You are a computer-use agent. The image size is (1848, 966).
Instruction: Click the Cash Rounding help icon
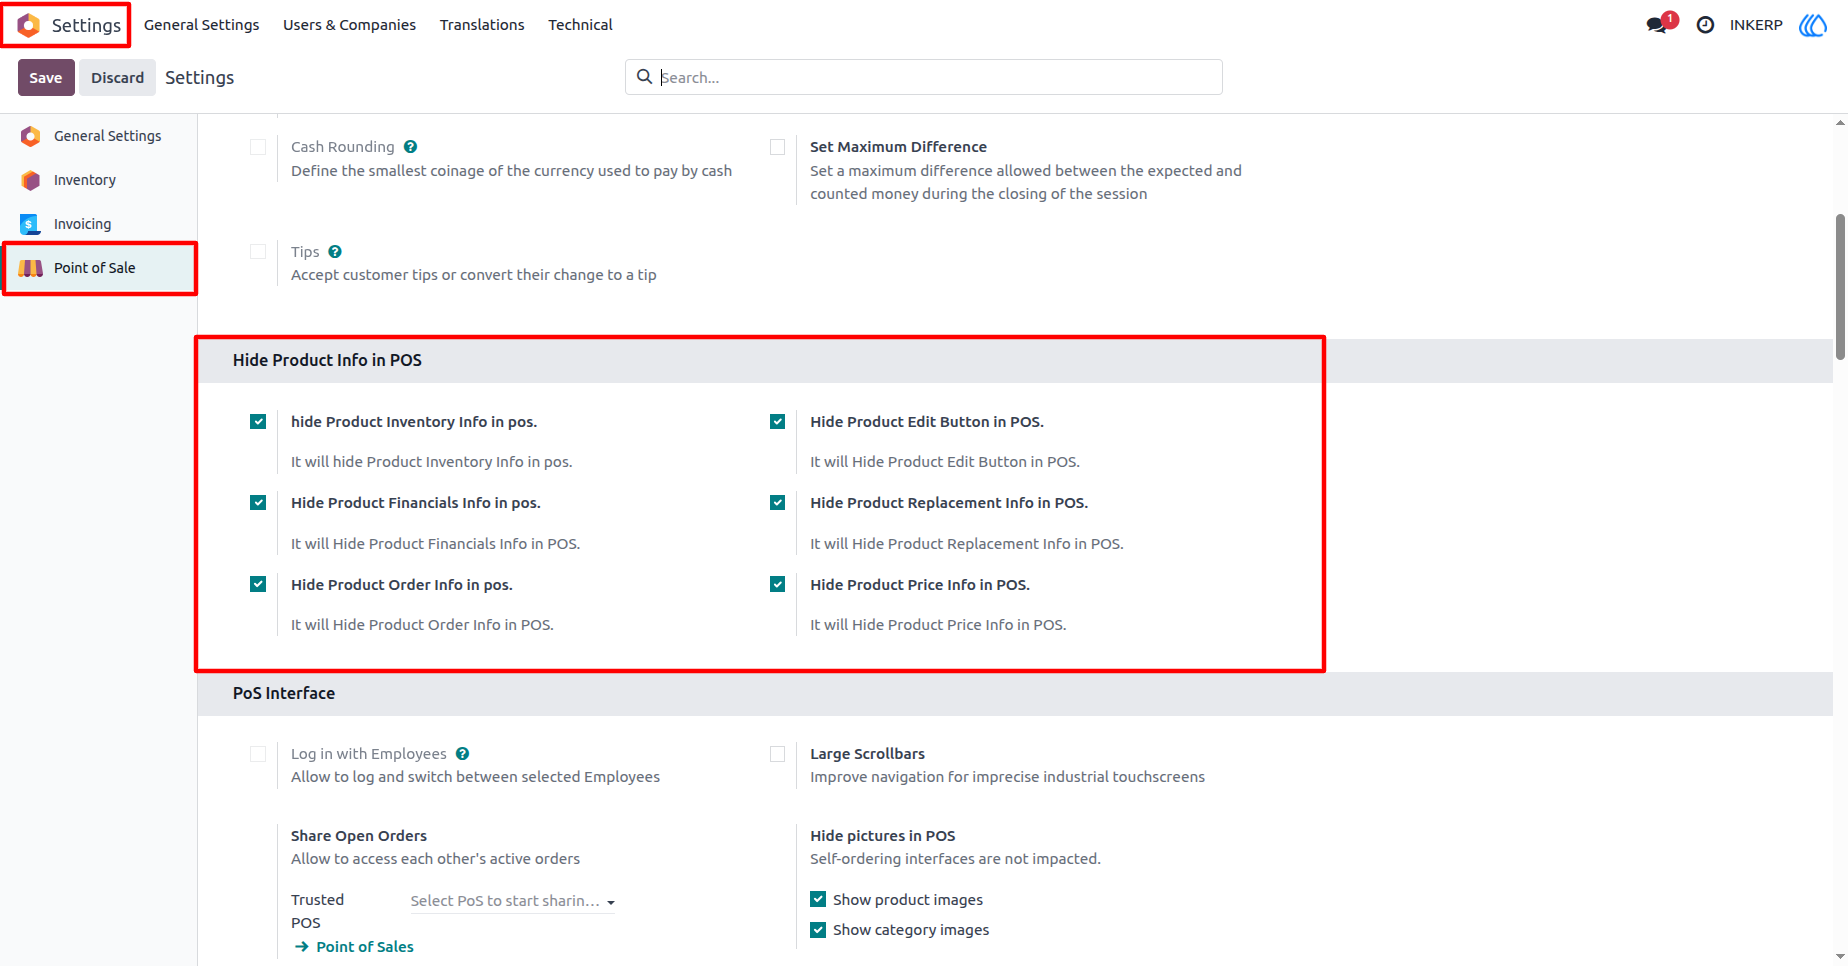pyautogui.click(x=410, y=147)
